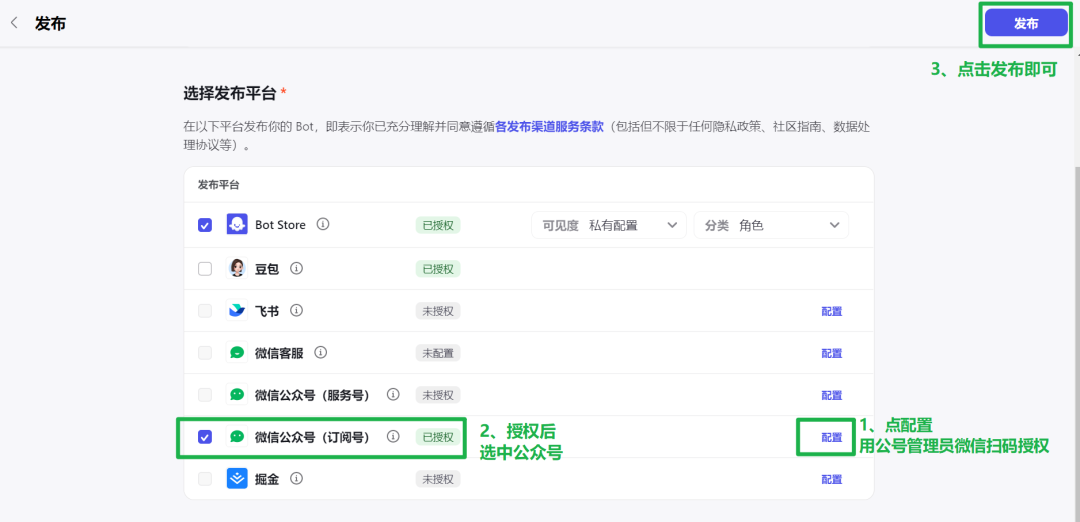Click the 未授权 badge in 服务号 row

[x=437, y=395]
